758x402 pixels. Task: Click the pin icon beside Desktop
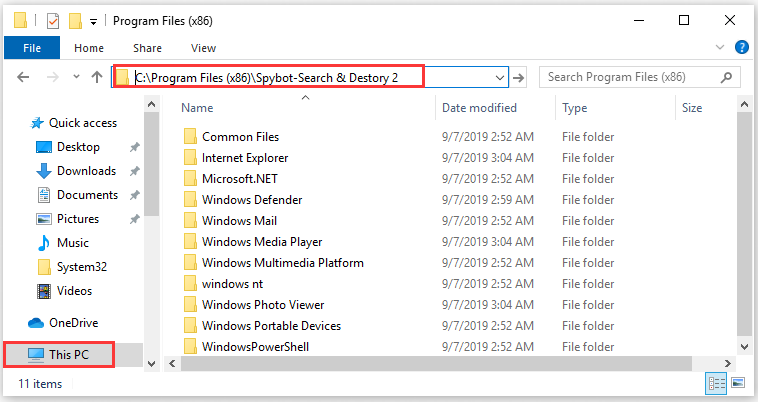pos(134,147)
